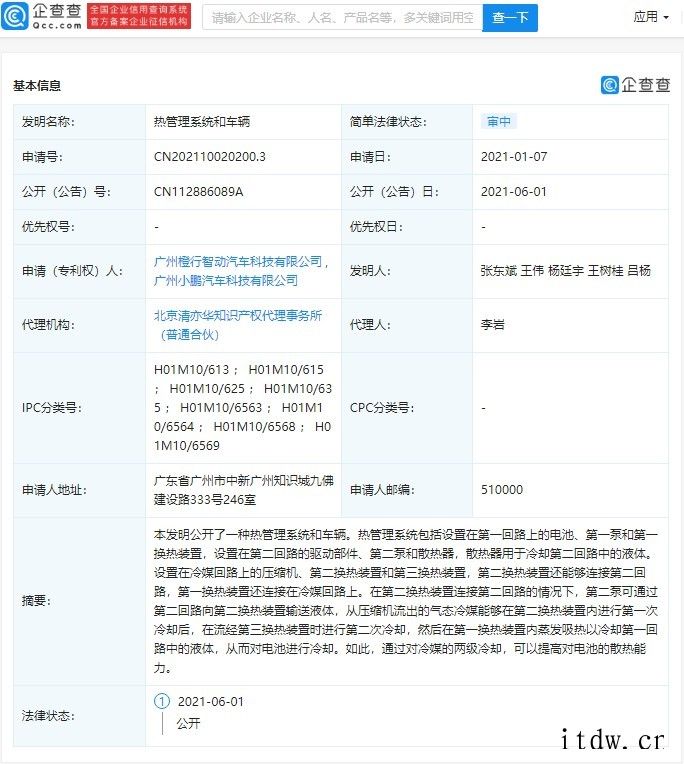Focus the company name search input field

click(x=342, y=18)
